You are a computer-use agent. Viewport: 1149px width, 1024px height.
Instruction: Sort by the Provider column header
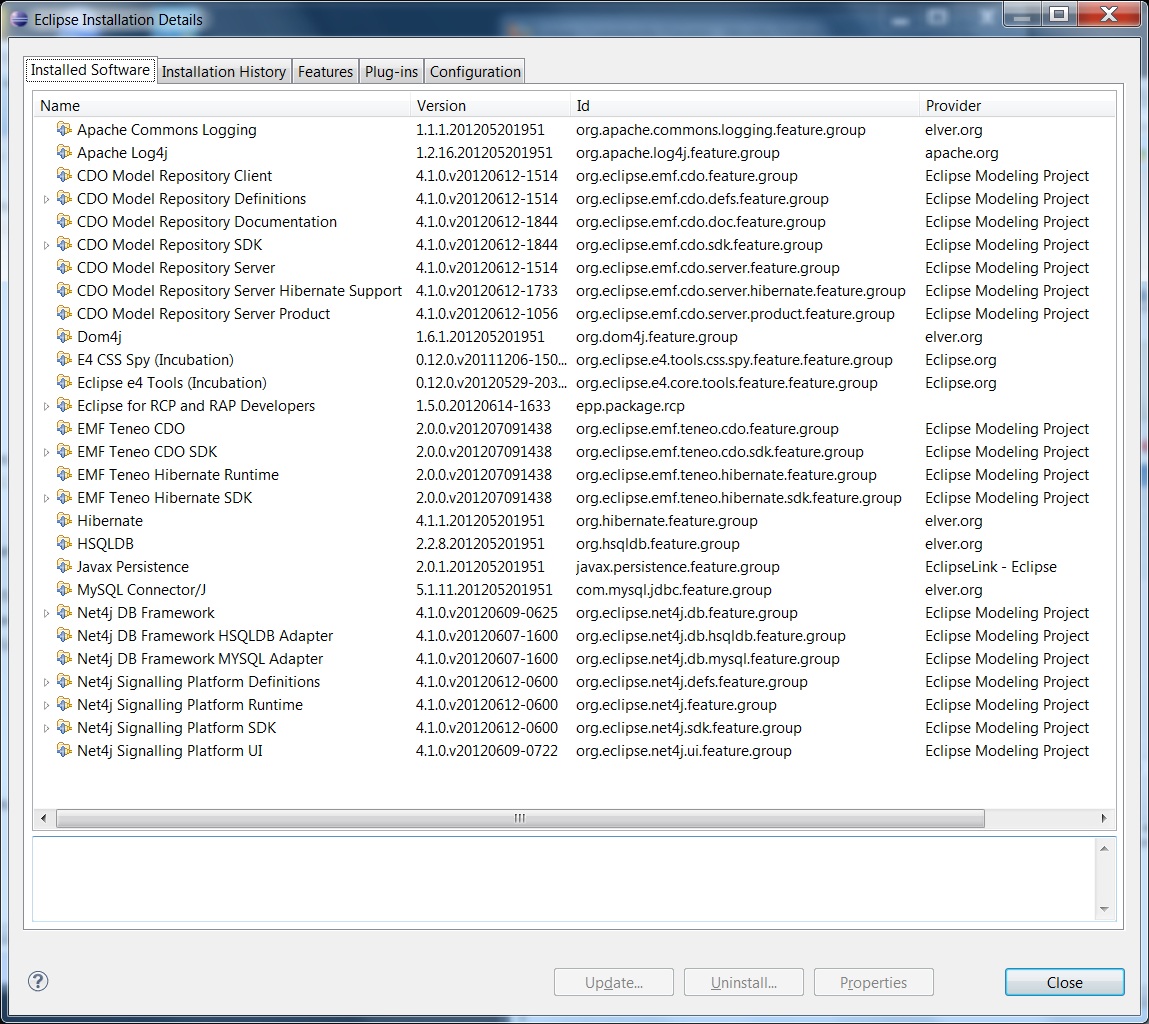click(1017, 106)
